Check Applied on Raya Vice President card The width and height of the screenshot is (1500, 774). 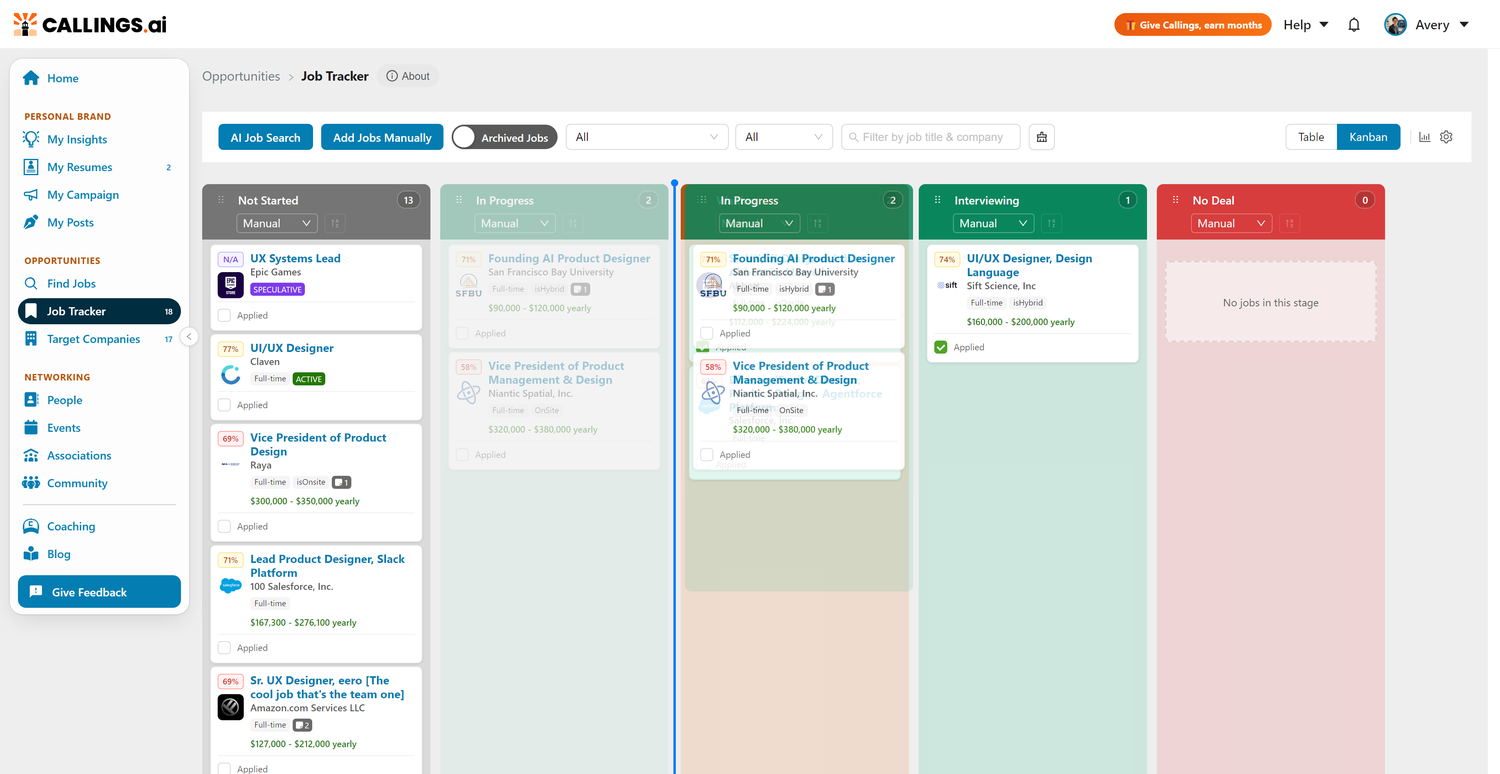point(225,526)
